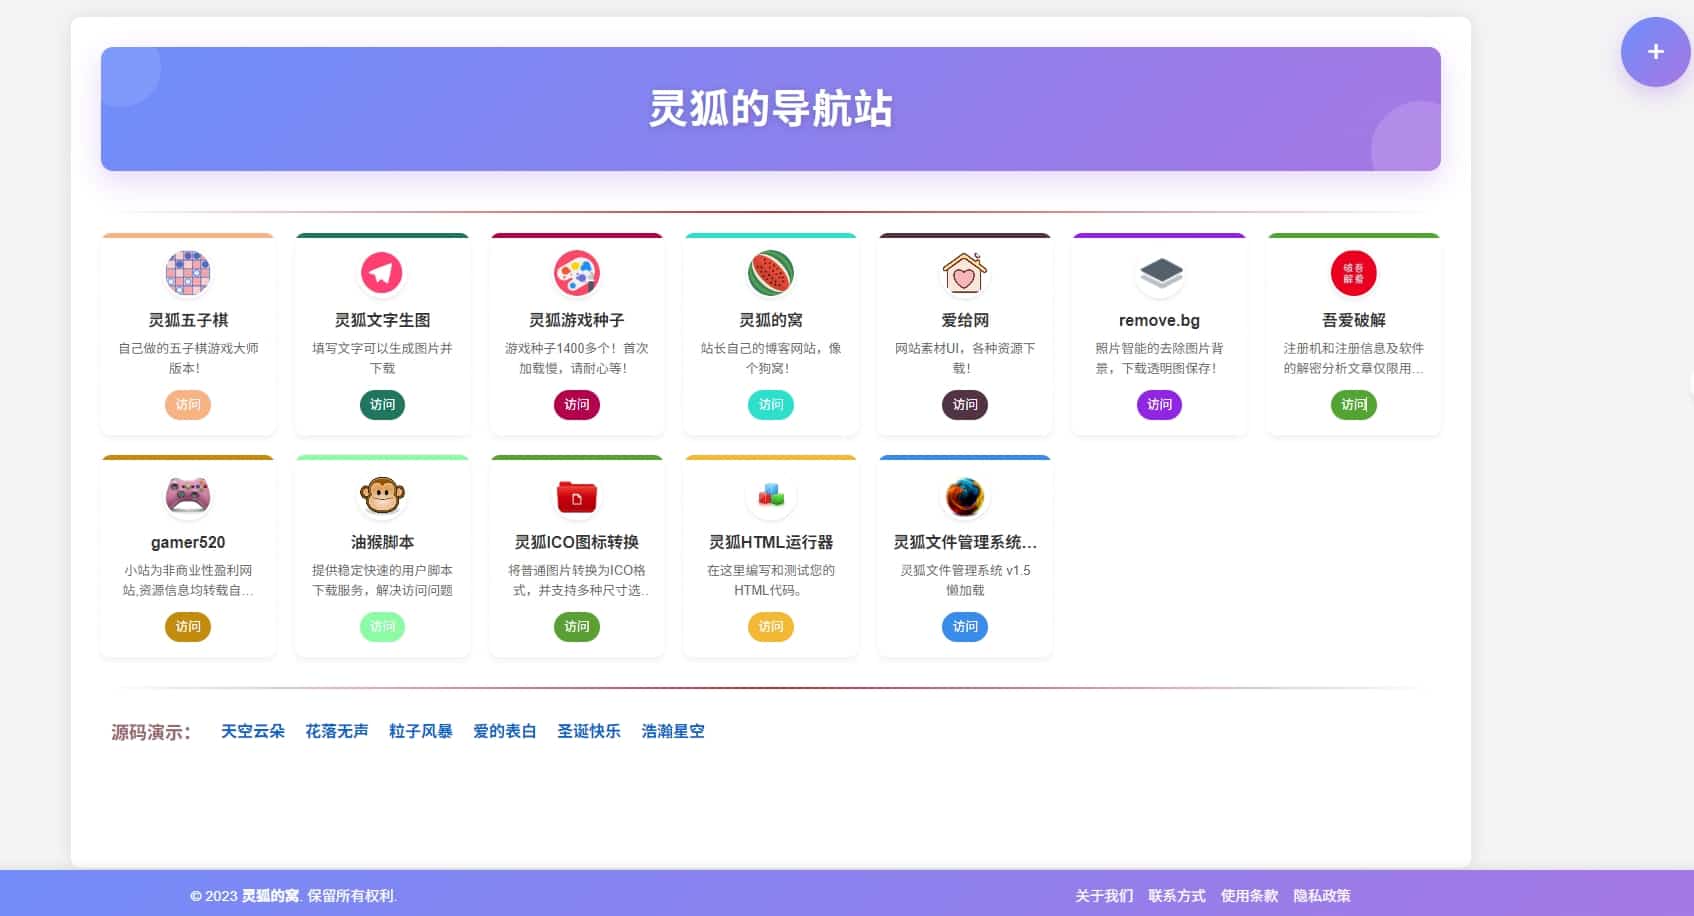Screen dimensions: 1694x916
Task: Click the 爱给网 card title
Action: (x=965, y=320)
